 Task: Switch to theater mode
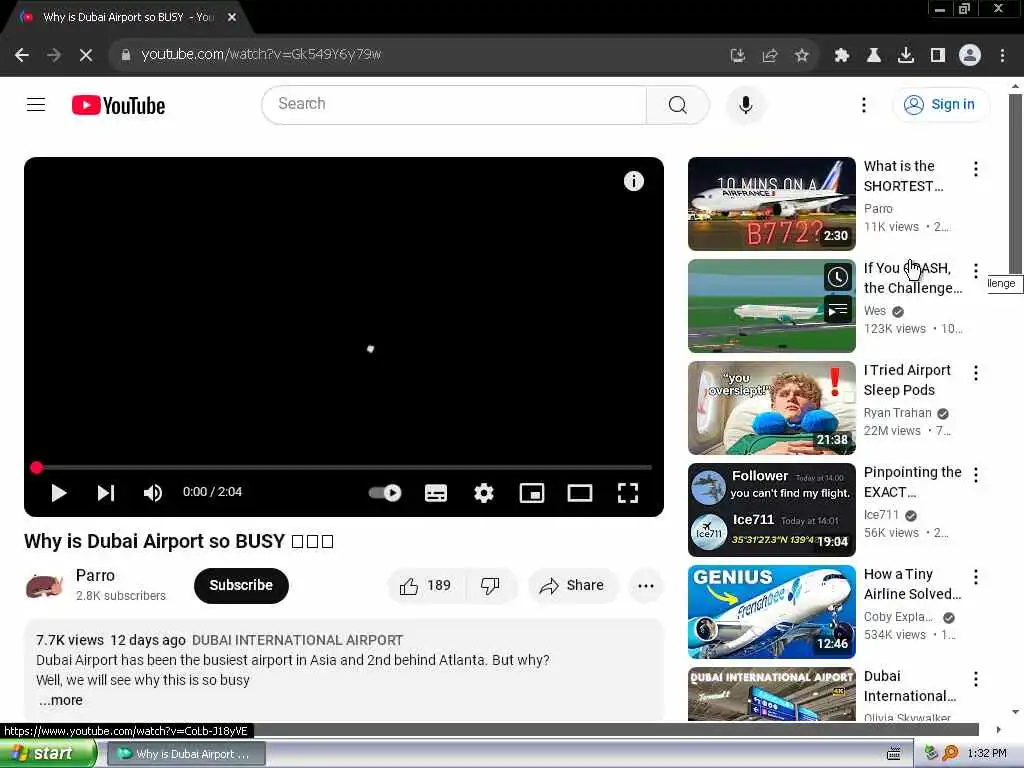[x=579, y=493]
